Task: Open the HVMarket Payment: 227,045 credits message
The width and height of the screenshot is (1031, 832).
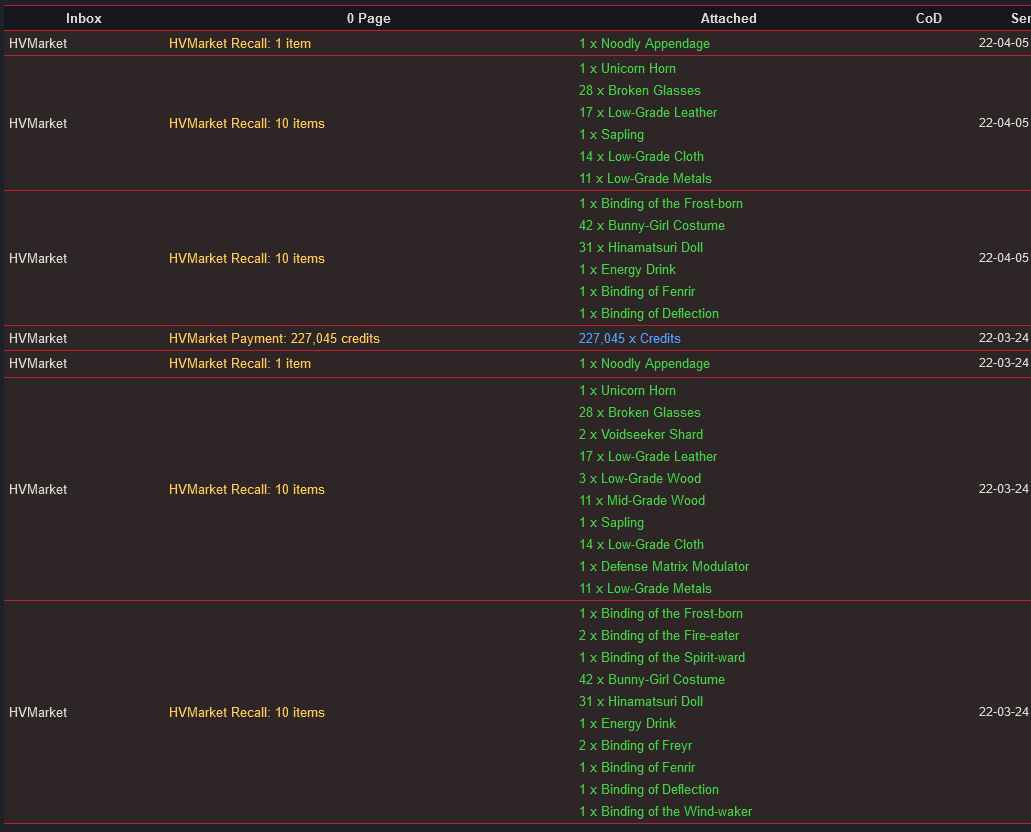Action: tap(274, 338)
